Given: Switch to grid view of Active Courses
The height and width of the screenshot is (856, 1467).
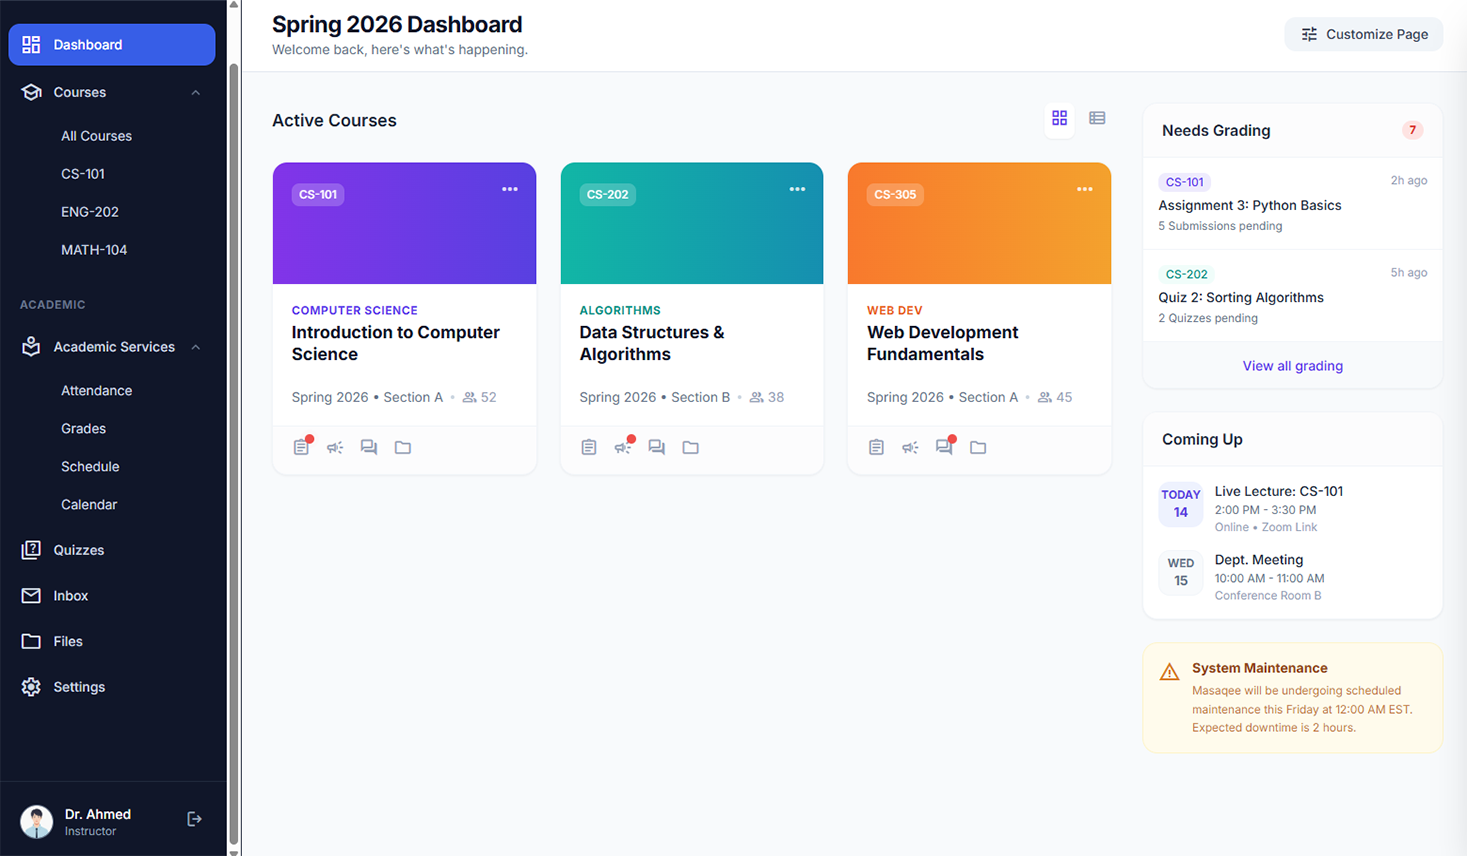Looking at the screenshot, I should [x=1059, y=118].
